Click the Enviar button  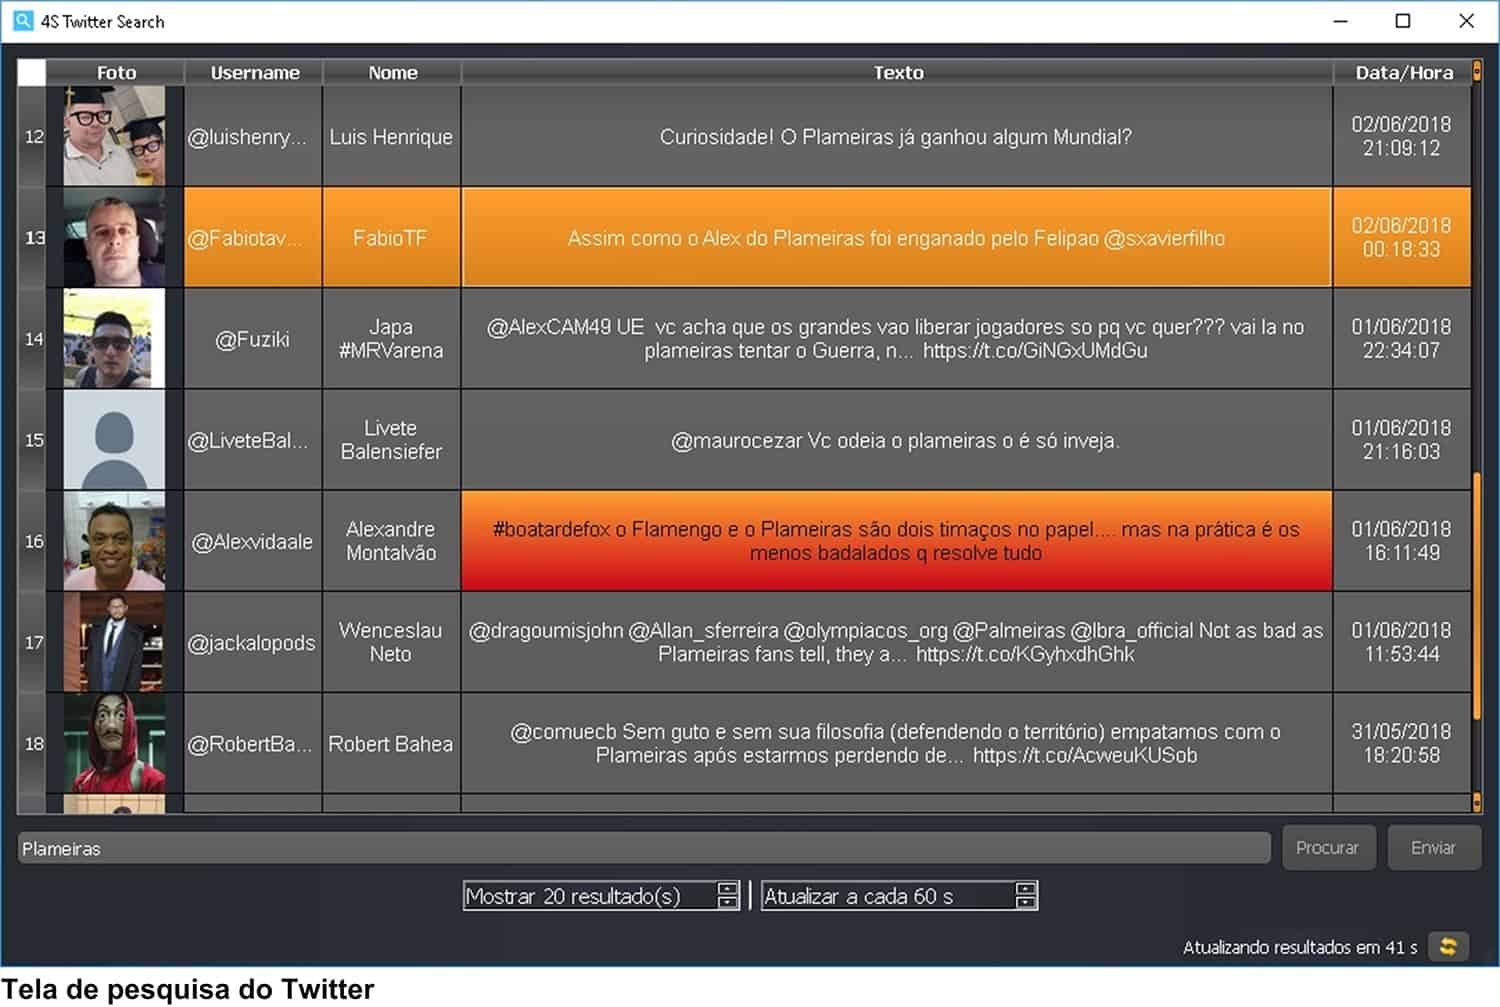point(1433,848)
